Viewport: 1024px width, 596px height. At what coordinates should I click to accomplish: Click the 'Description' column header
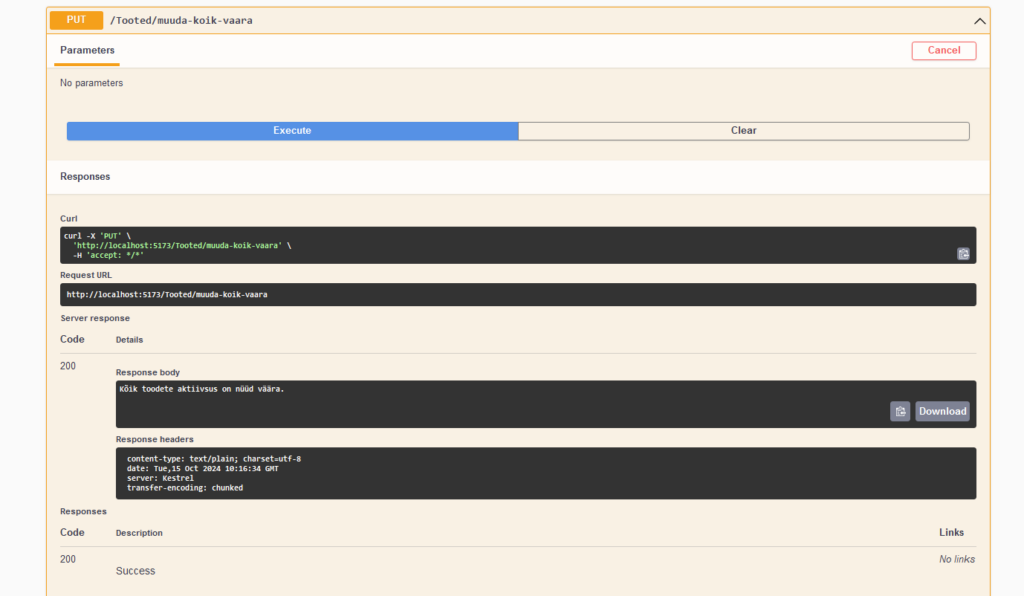(x=139, y=533)
